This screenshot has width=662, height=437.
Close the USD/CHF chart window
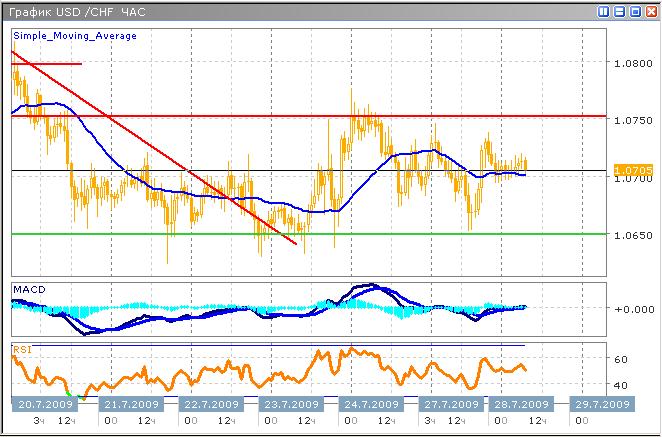650,12
